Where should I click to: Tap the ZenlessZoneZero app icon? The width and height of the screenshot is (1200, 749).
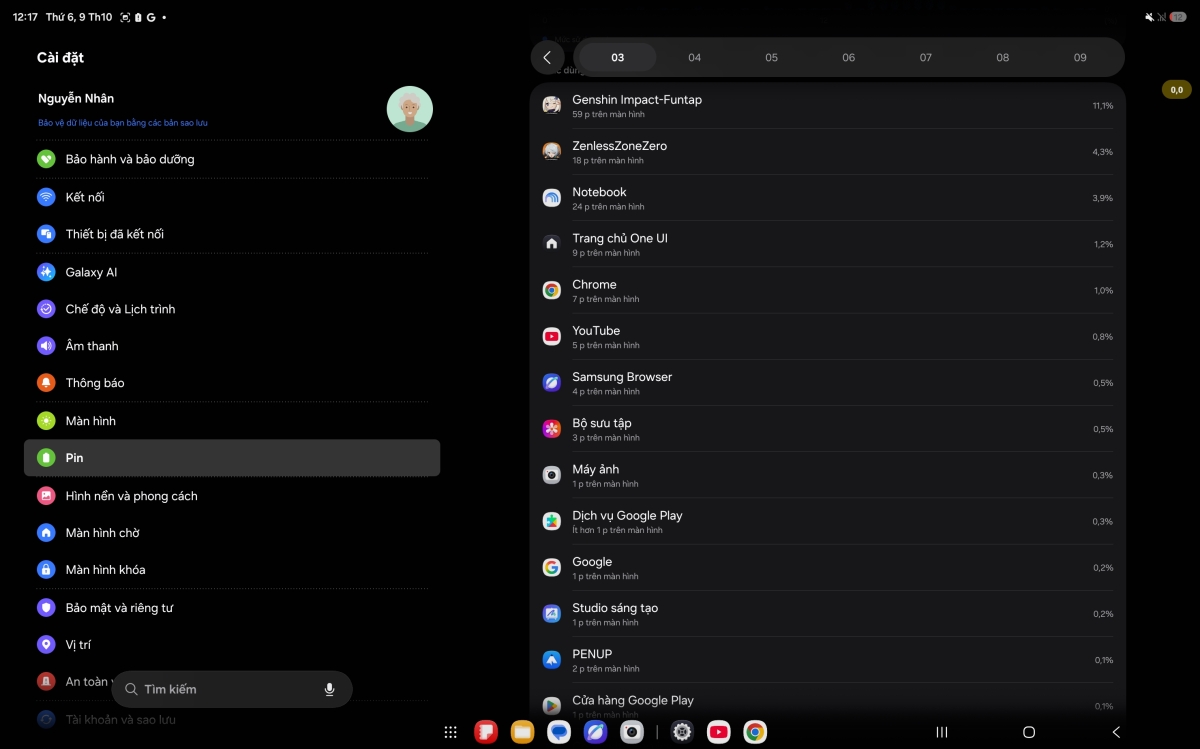point(551,151)
